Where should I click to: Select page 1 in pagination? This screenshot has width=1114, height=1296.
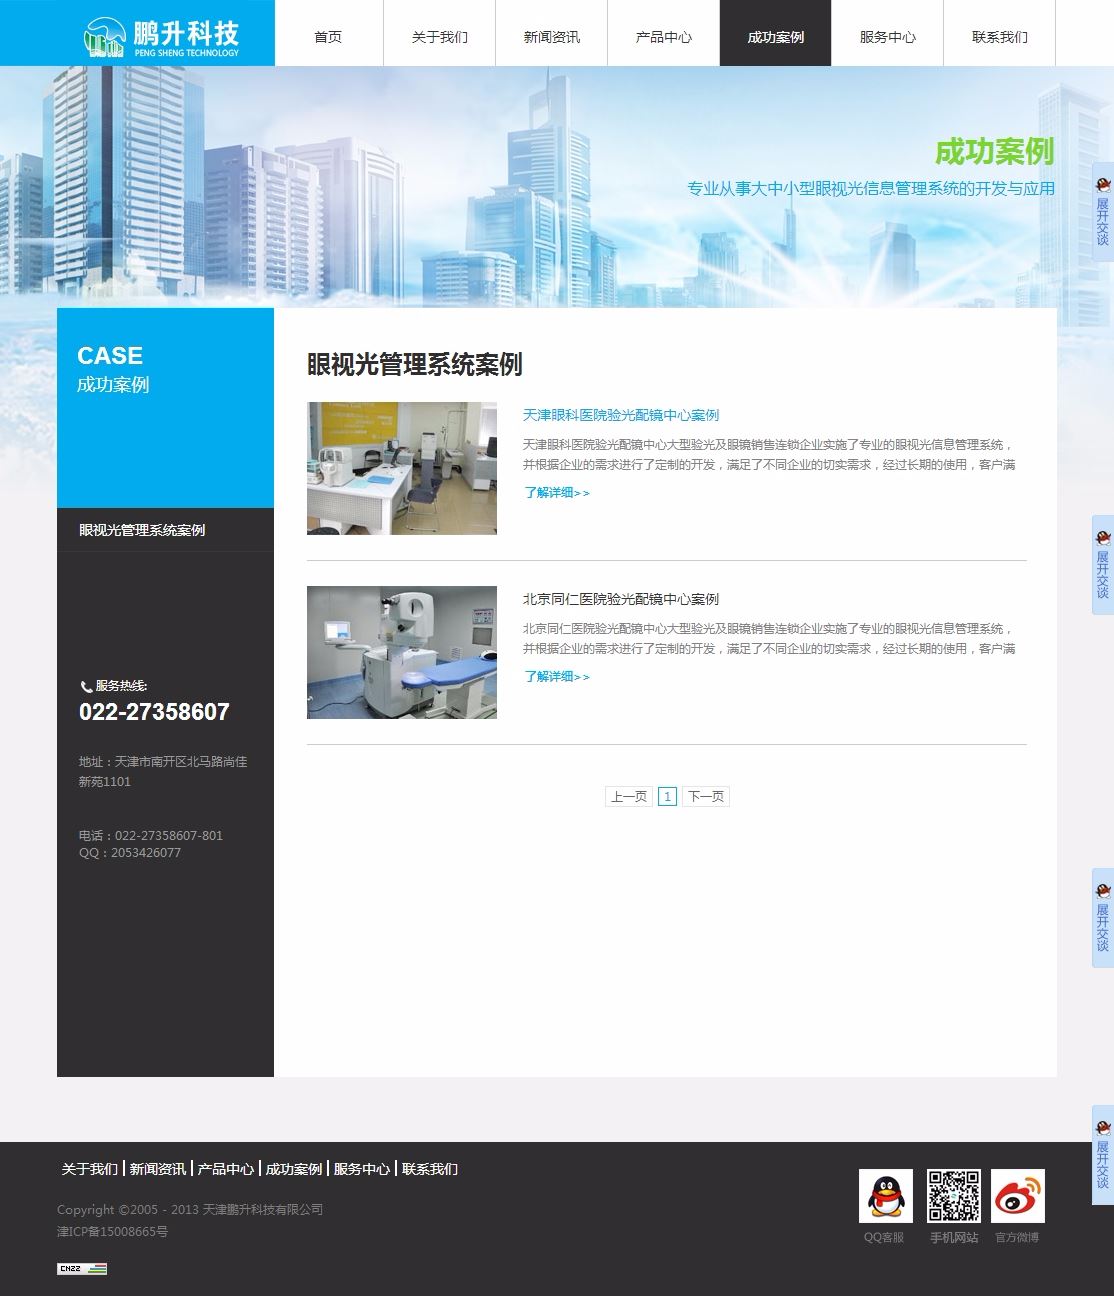(668, 797)
